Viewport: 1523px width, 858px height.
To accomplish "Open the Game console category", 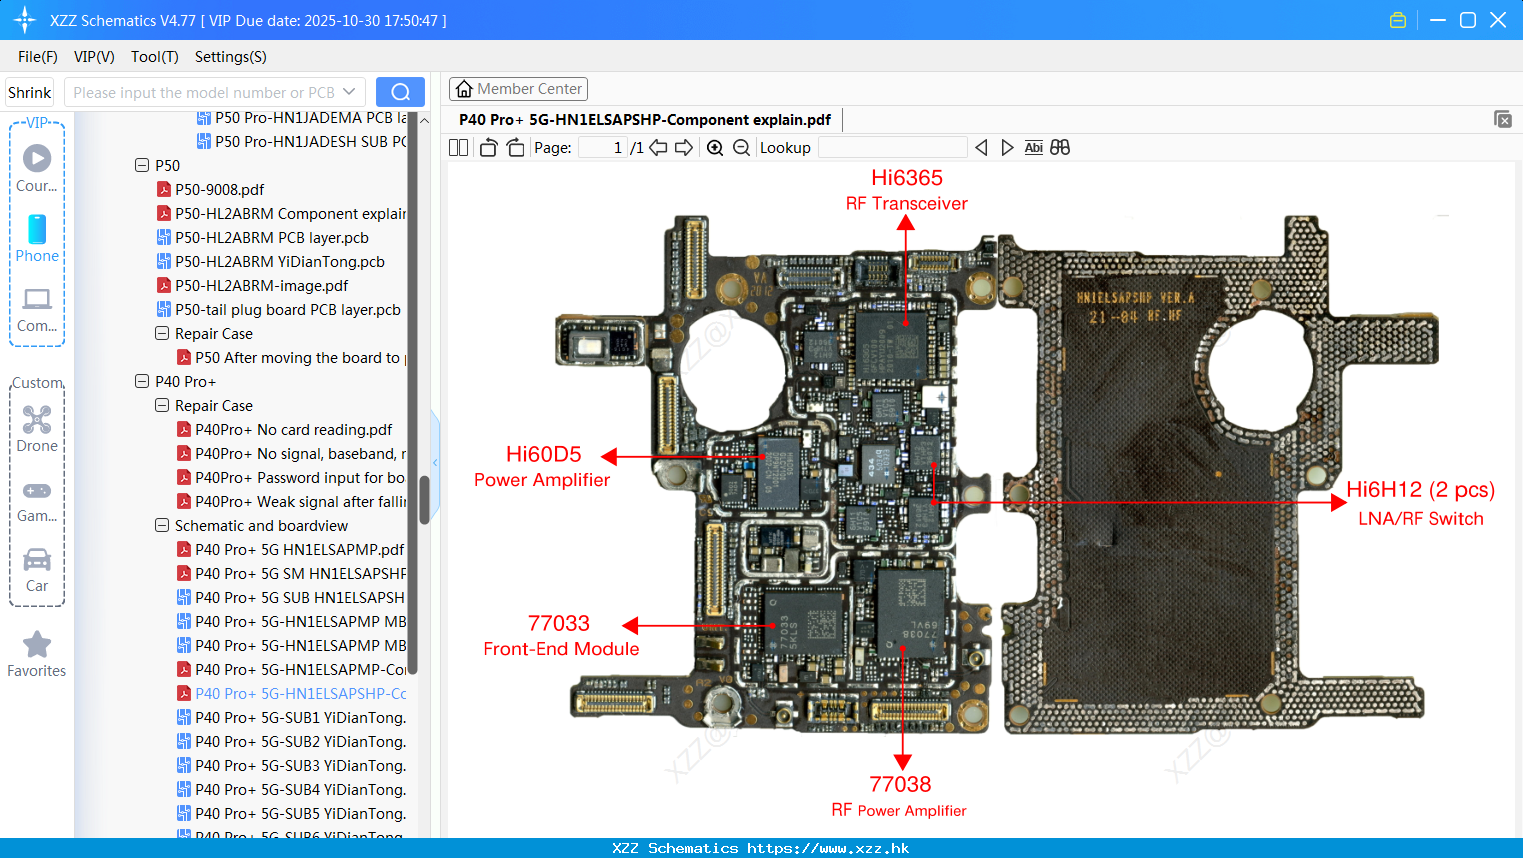I will click(x=37, y=501).
